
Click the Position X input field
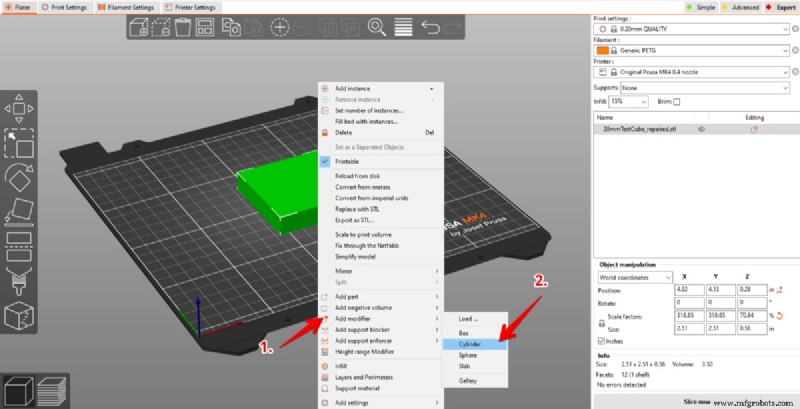689,290
